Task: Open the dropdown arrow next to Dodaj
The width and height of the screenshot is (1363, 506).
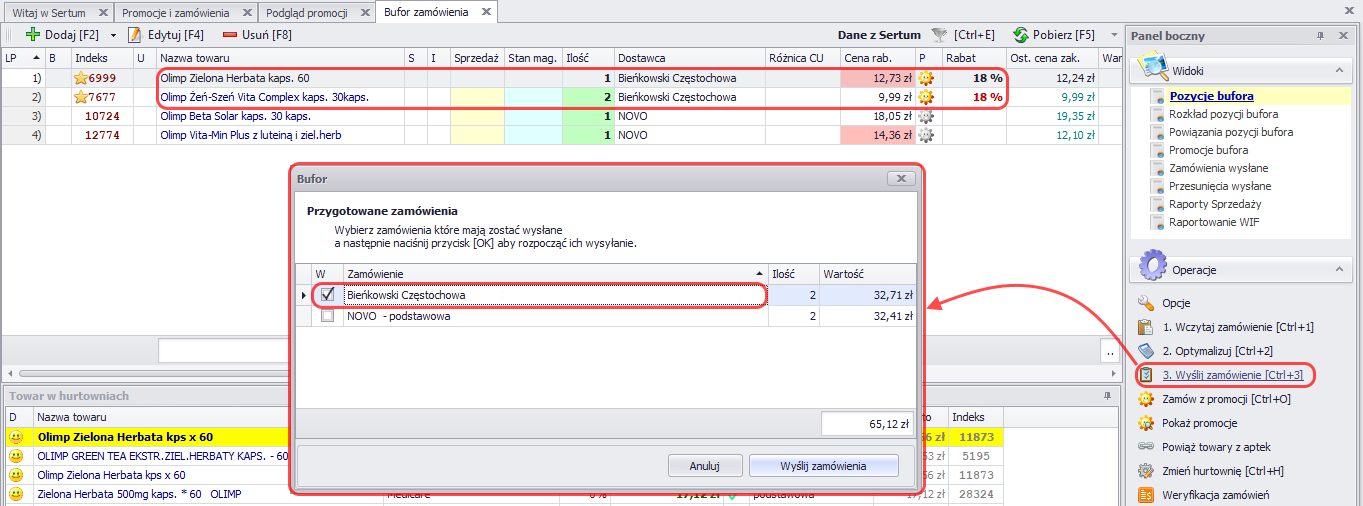Action: [x=113, y=35]
